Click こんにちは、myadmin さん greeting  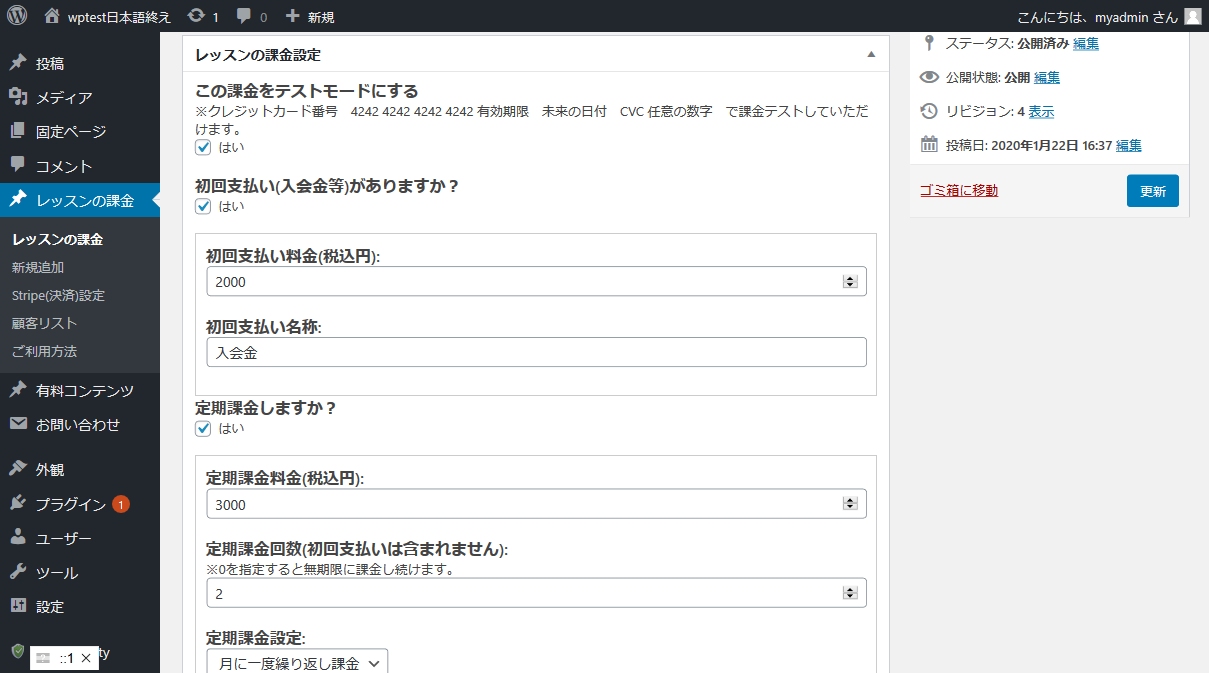click(1098, 17)
